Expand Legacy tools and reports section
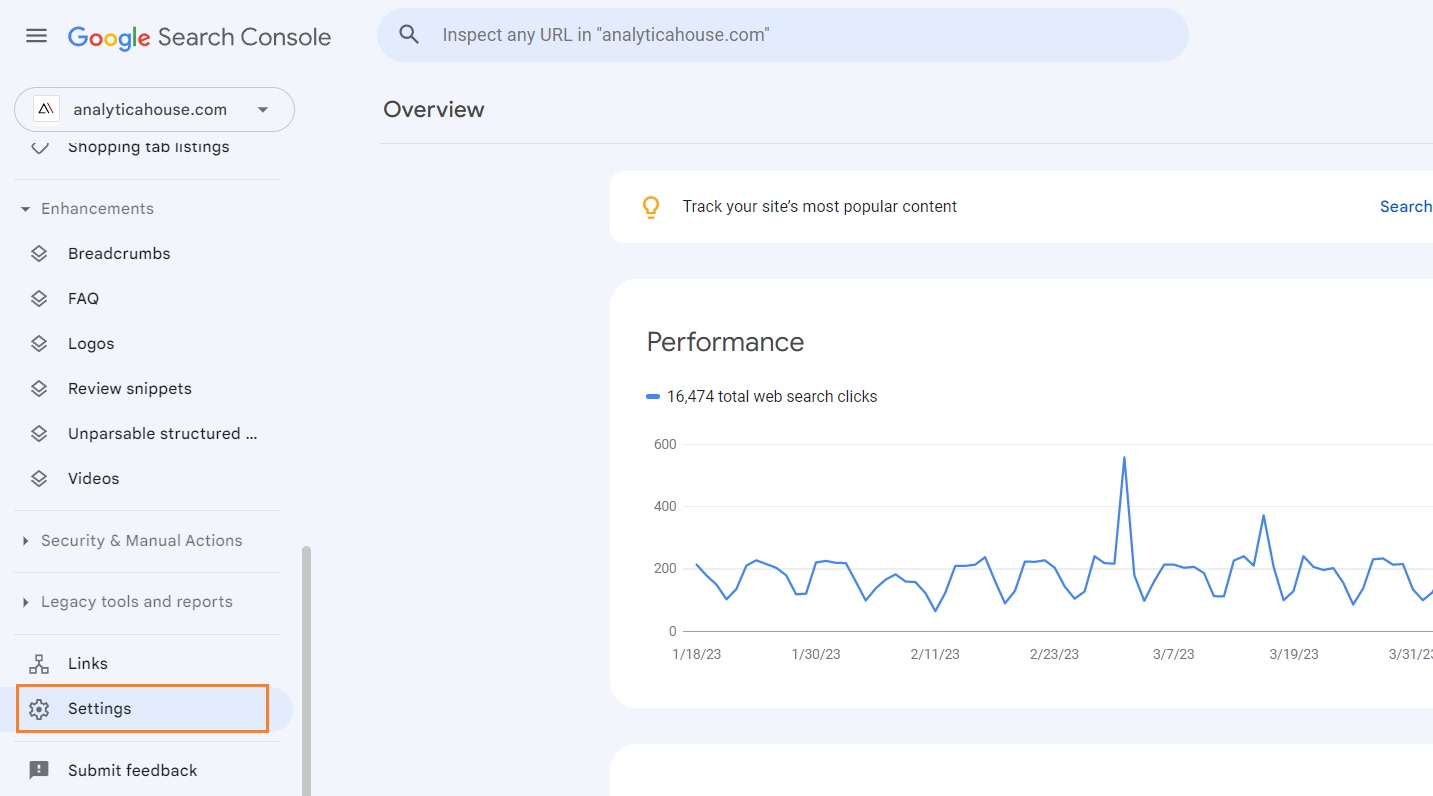This screenshot has width=1433, height=796. click(126, 602)
